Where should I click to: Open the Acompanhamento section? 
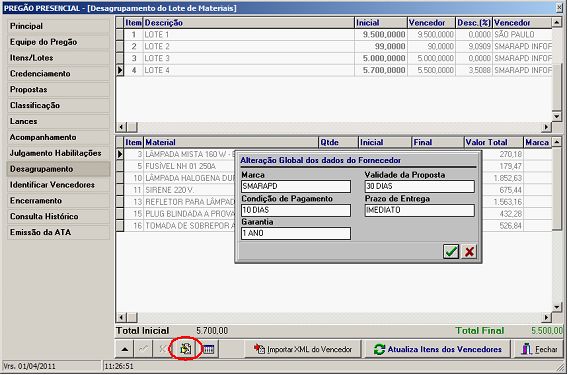click(58, 137)
